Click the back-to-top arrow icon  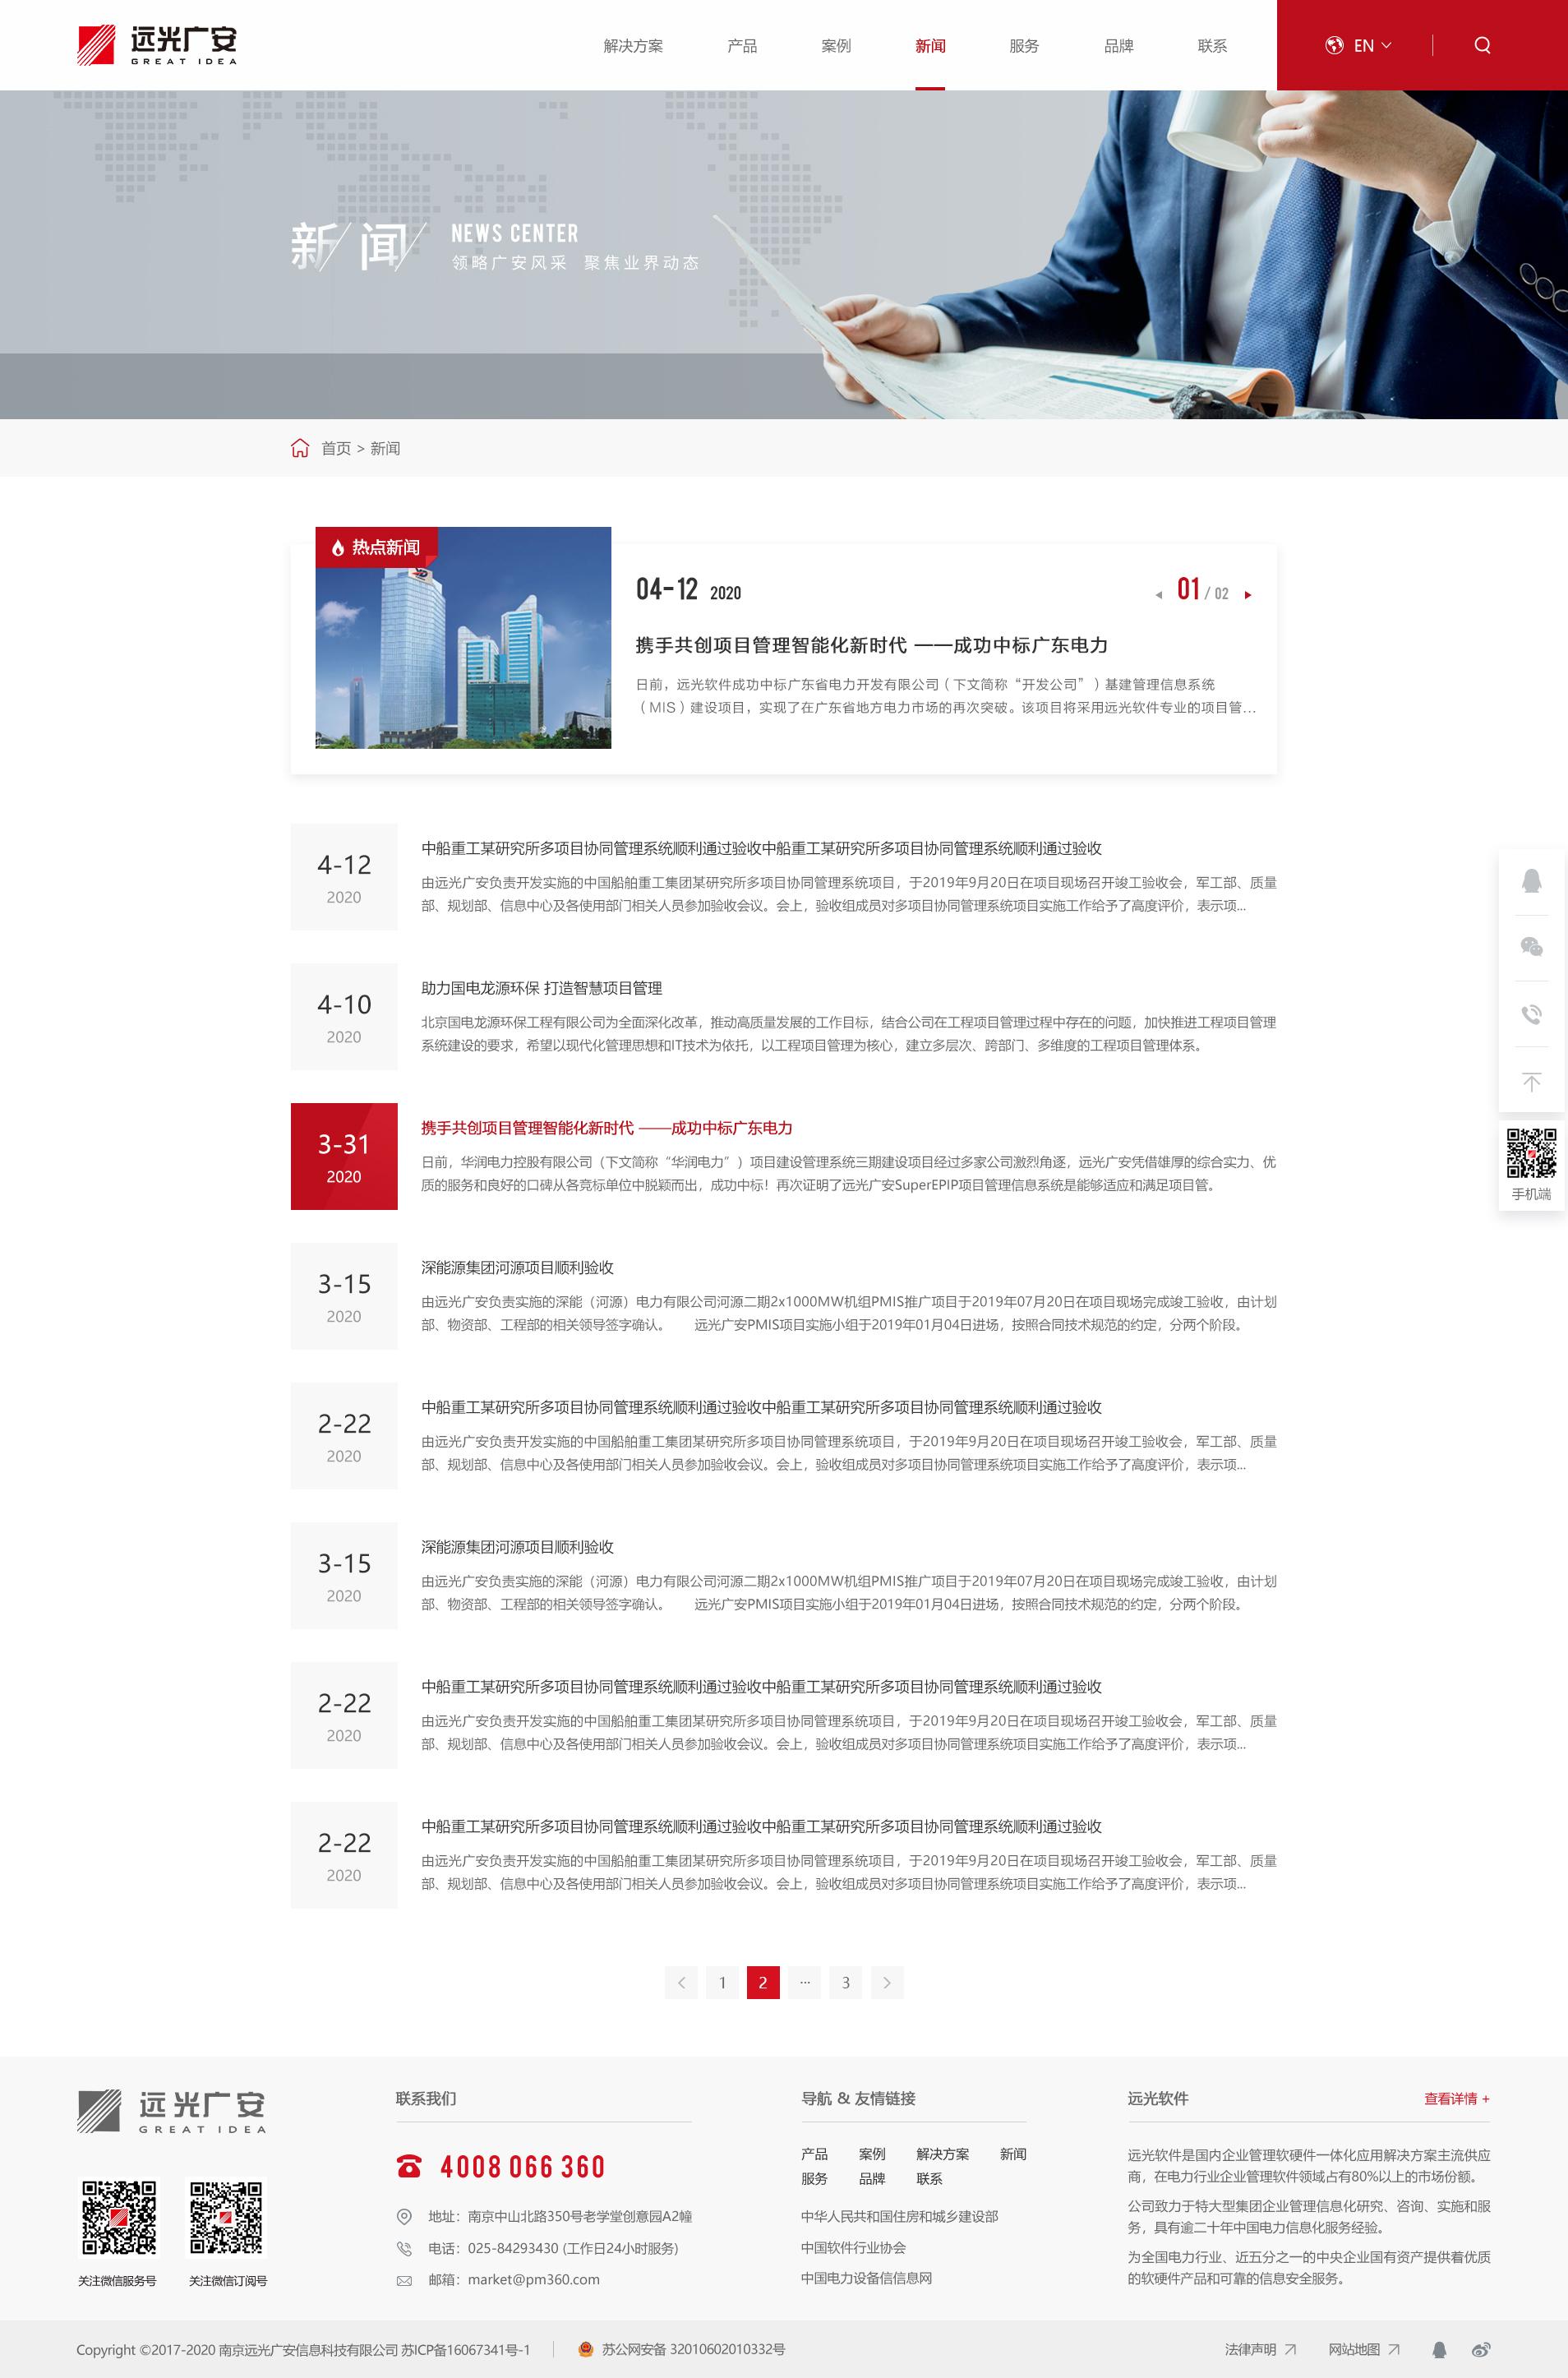(1531, 1081)
